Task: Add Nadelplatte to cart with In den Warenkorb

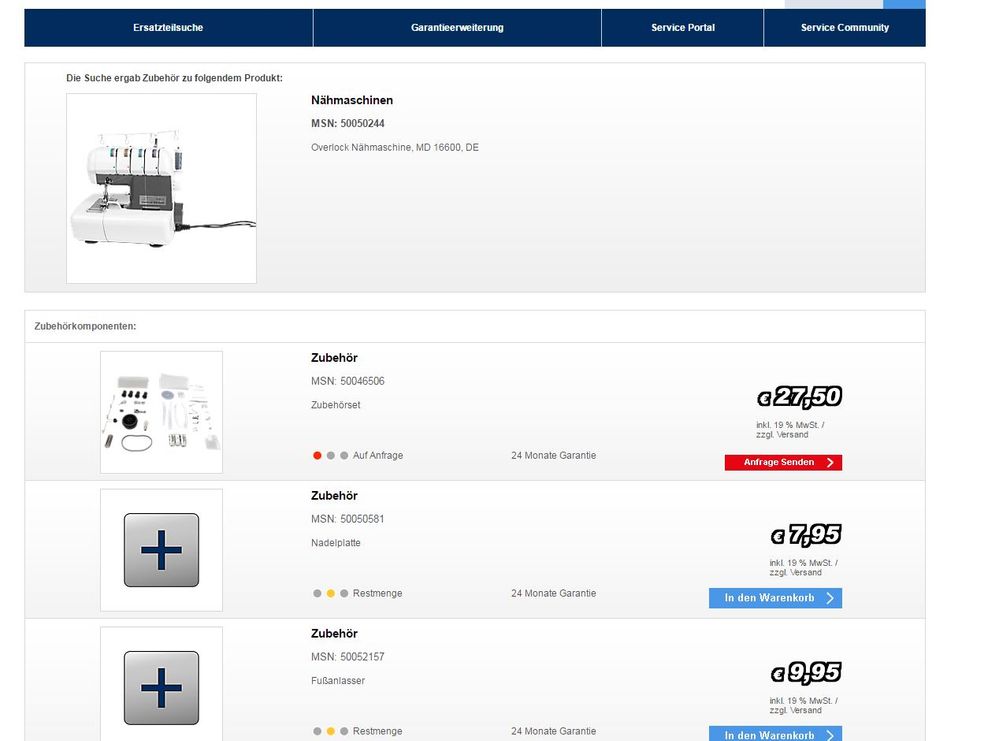Action: tap(775, 598)
